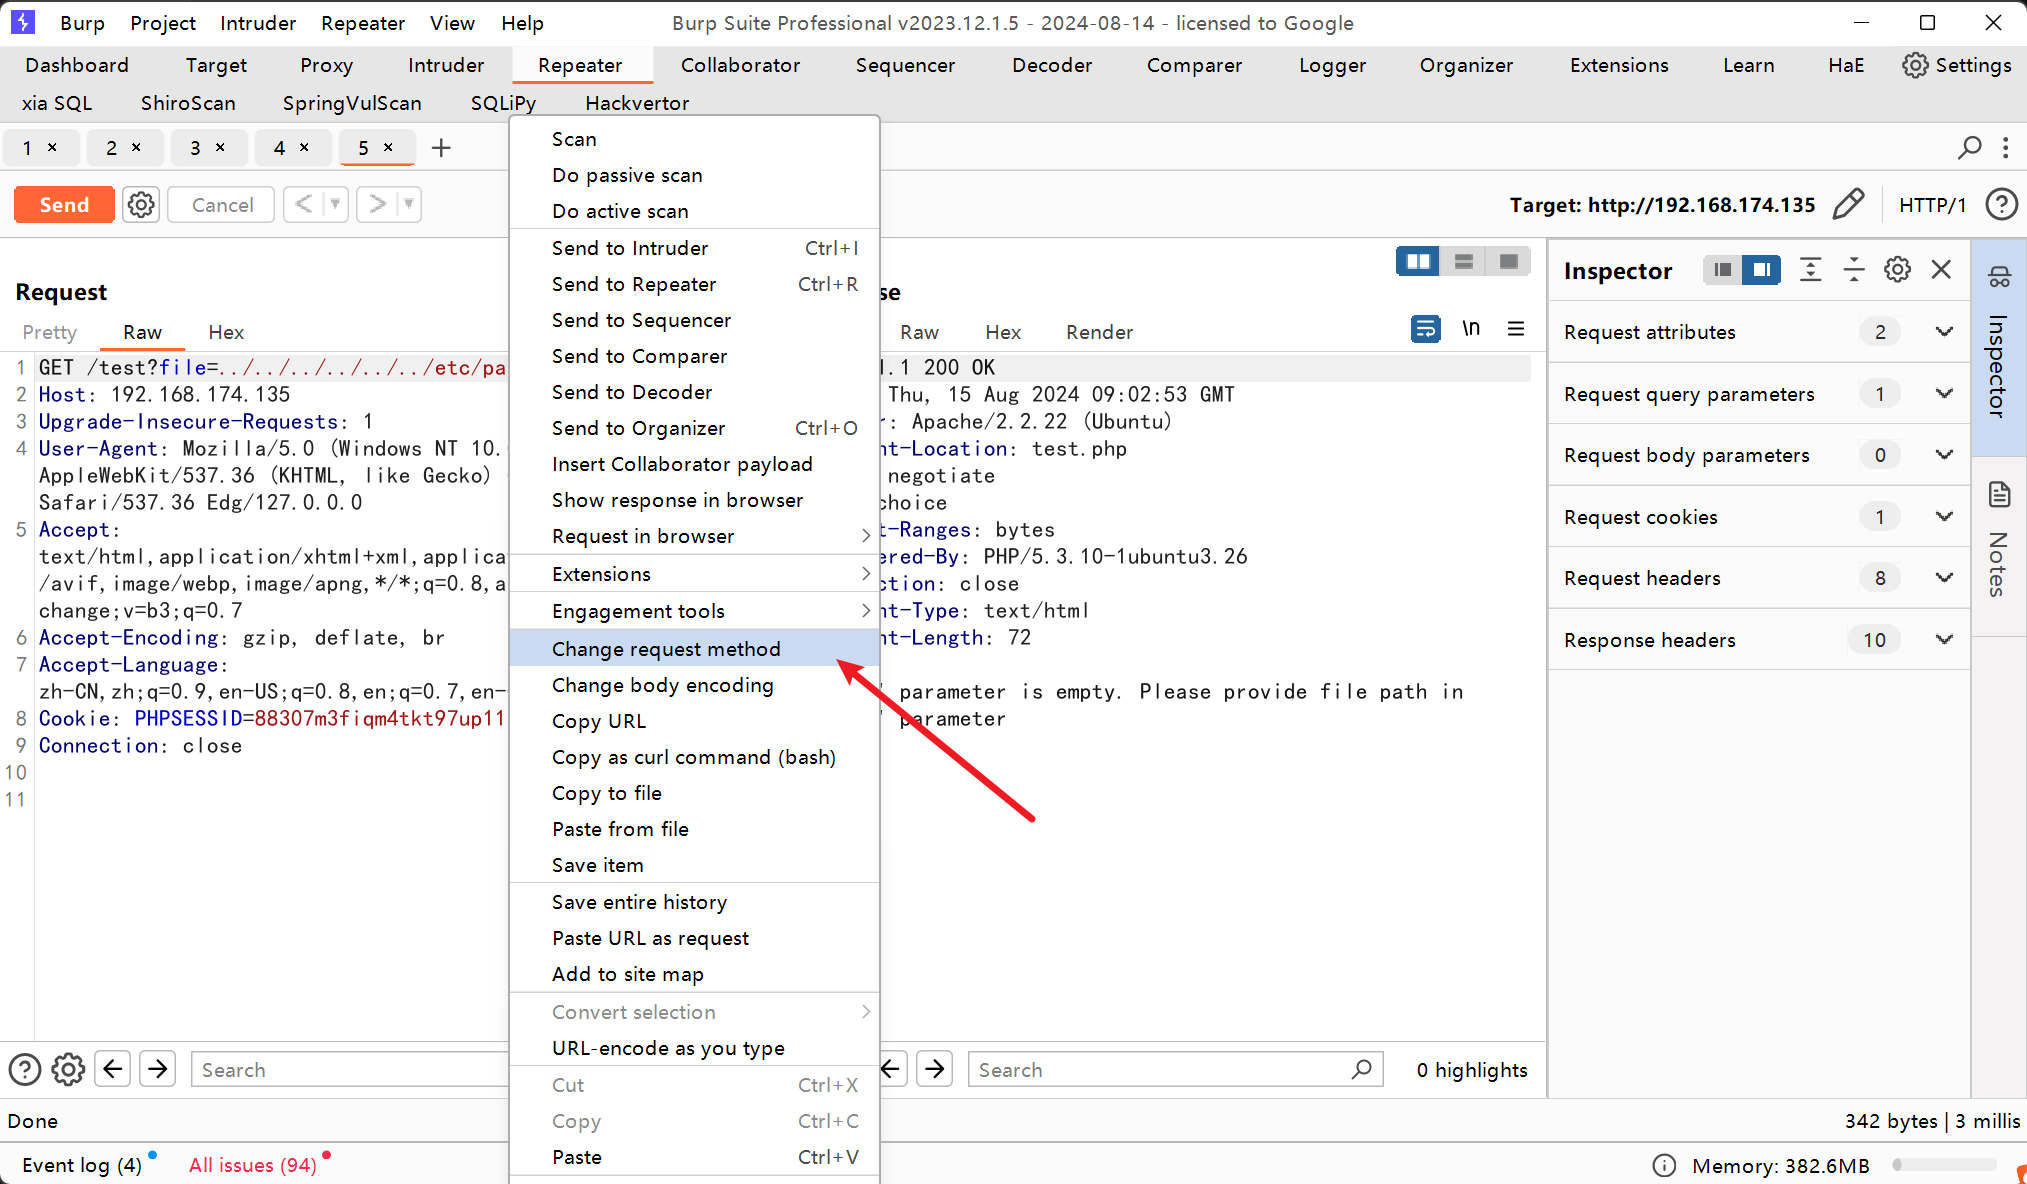Switch to tabbed layout view
Viewport: 2027px width, 1184px height.
pyautogui.click(x=1508, y=262)
